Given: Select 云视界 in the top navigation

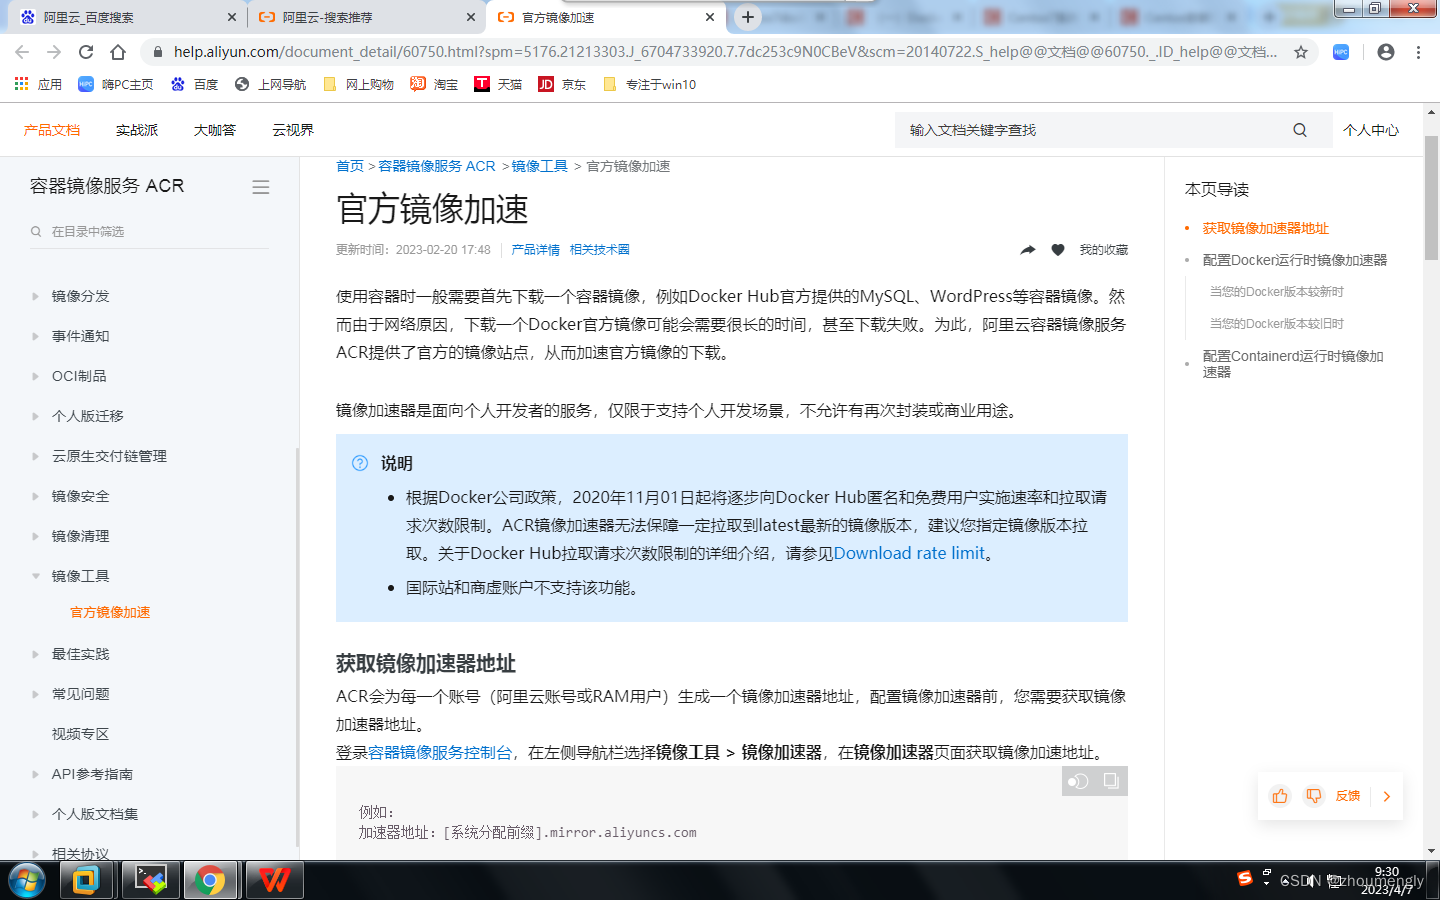Looking at the screenshot, I should click(291, 129).
